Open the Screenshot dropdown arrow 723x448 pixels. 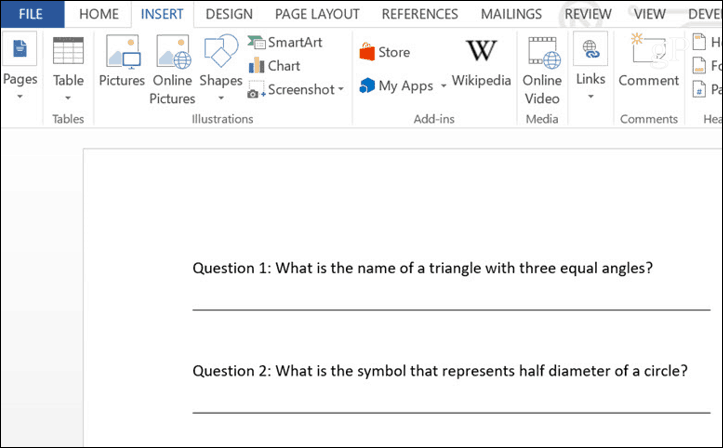[x=341, y=89]
